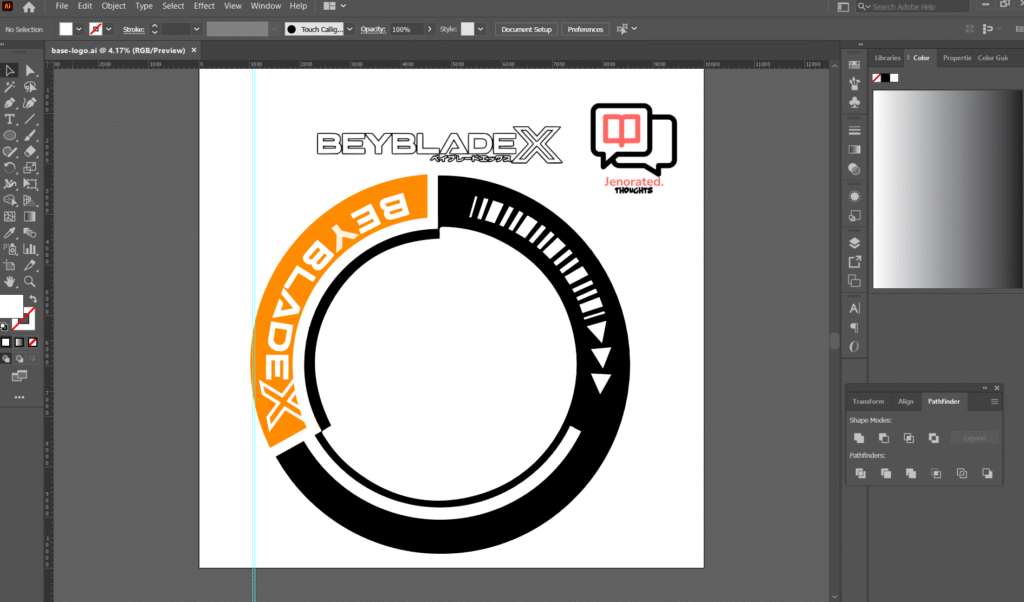Open the Effect menu
The image size is (1024, 602).
[x=204, y=6]
